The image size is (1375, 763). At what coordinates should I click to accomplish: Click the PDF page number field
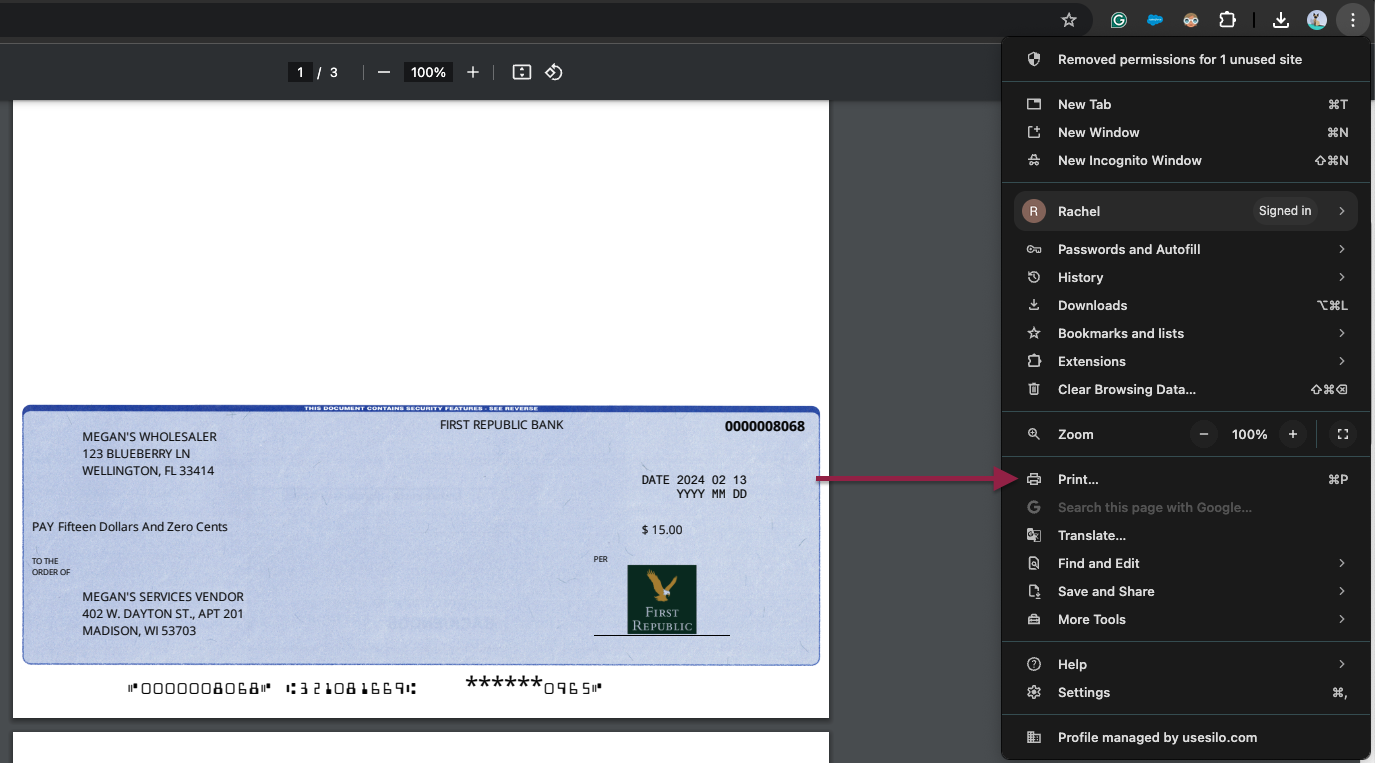(300, 72)
